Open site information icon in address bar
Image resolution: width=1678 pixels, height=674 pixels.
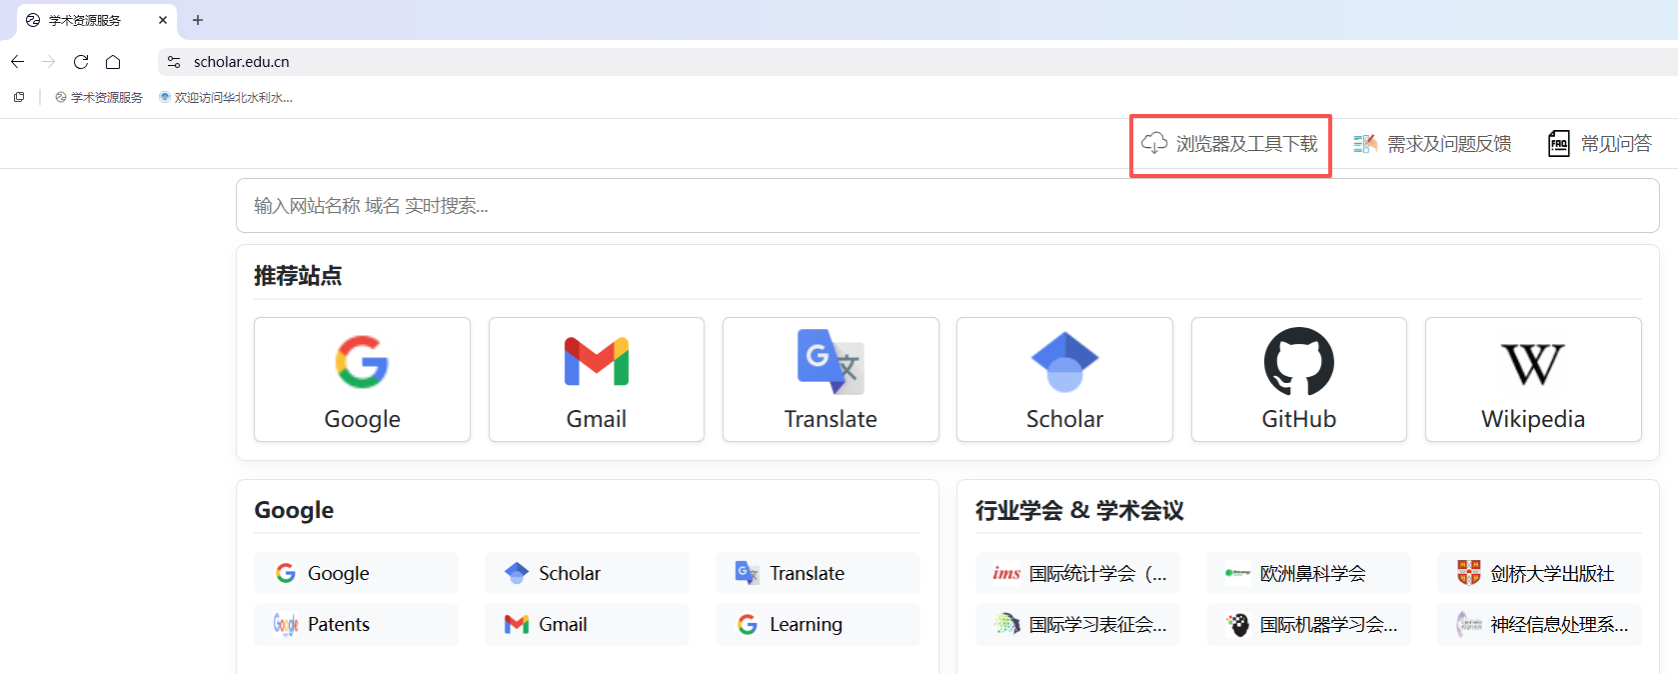[174, 62]
